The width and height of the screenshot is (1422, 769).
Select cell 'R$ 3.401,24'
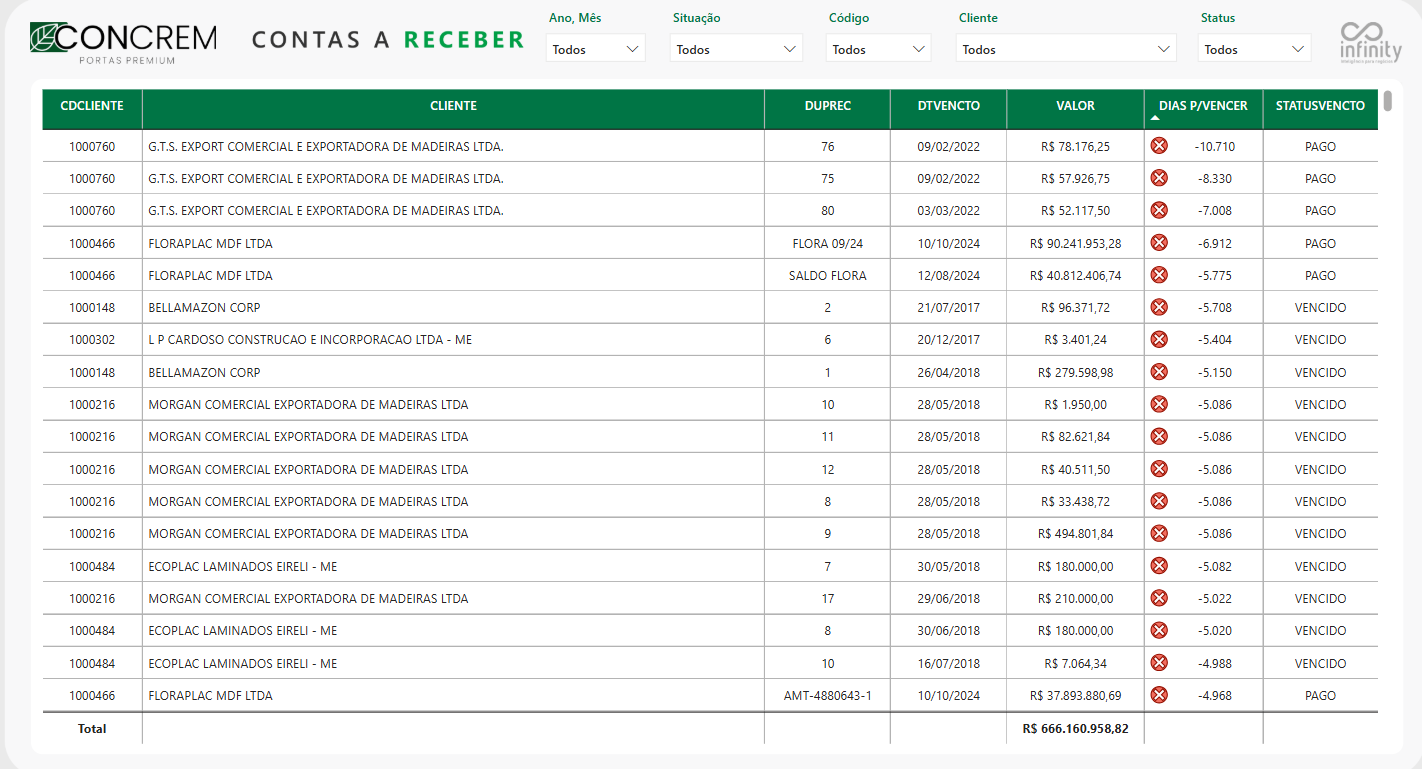(1075, 339)
